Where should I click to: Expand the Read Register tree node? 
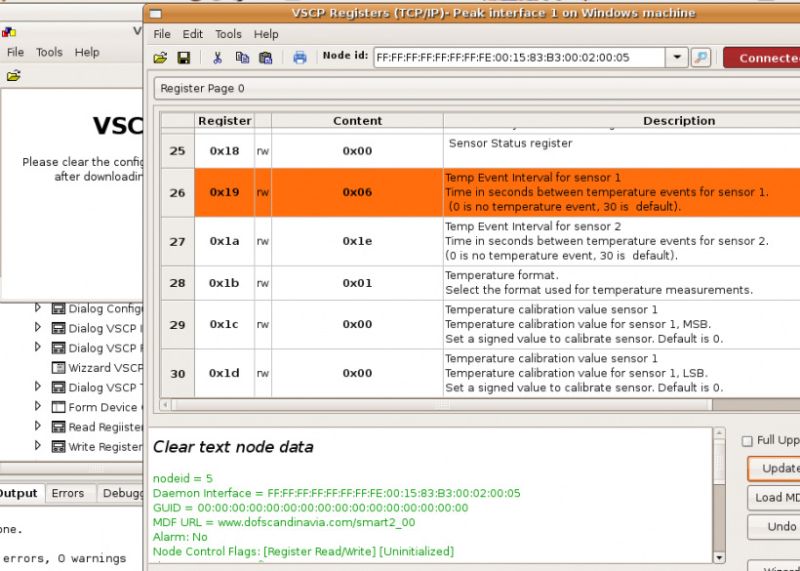pyautogui.click(x=37, y=426)
